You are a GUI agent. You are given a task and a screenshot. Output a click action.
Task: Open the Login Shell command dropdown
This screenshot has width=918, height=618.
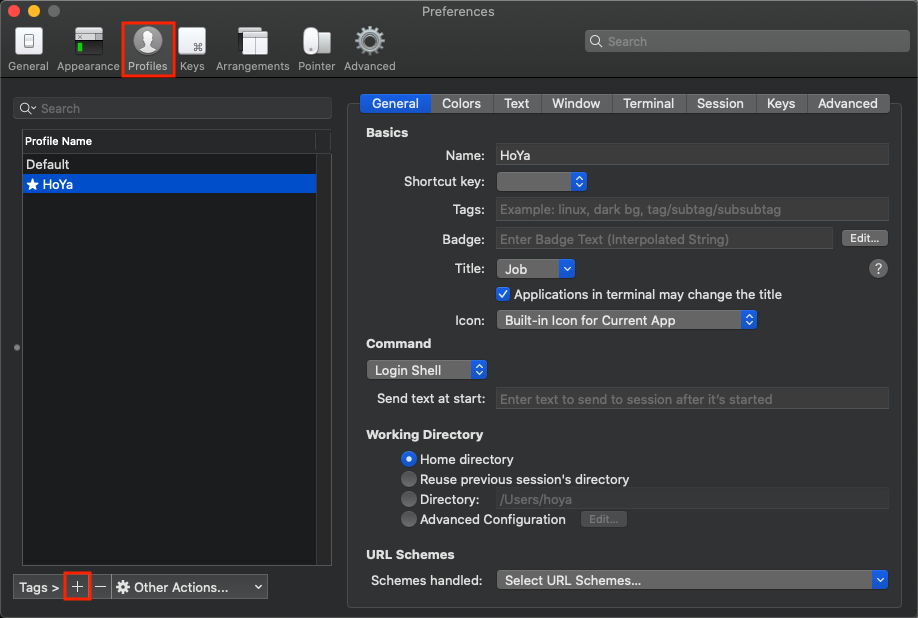tap(427, 370)
